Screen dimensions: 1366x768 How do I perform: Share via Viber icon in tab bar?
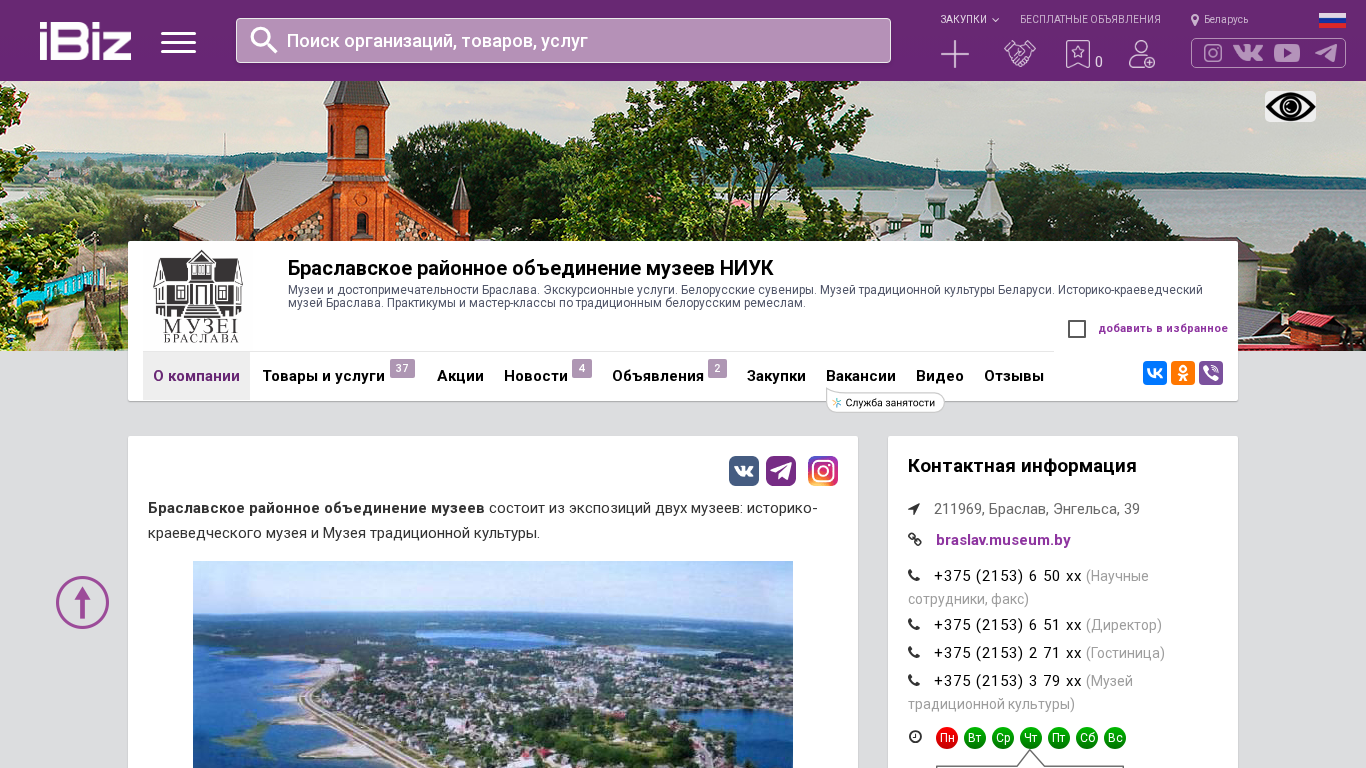coord(1211,373)
